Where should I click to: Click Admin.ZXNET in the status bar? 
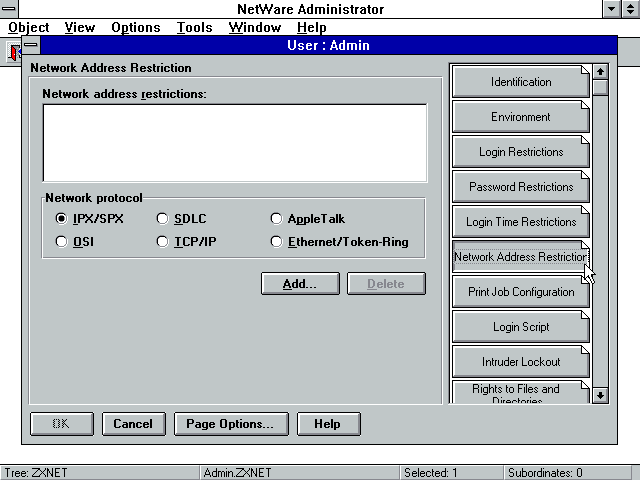(237, 473)
